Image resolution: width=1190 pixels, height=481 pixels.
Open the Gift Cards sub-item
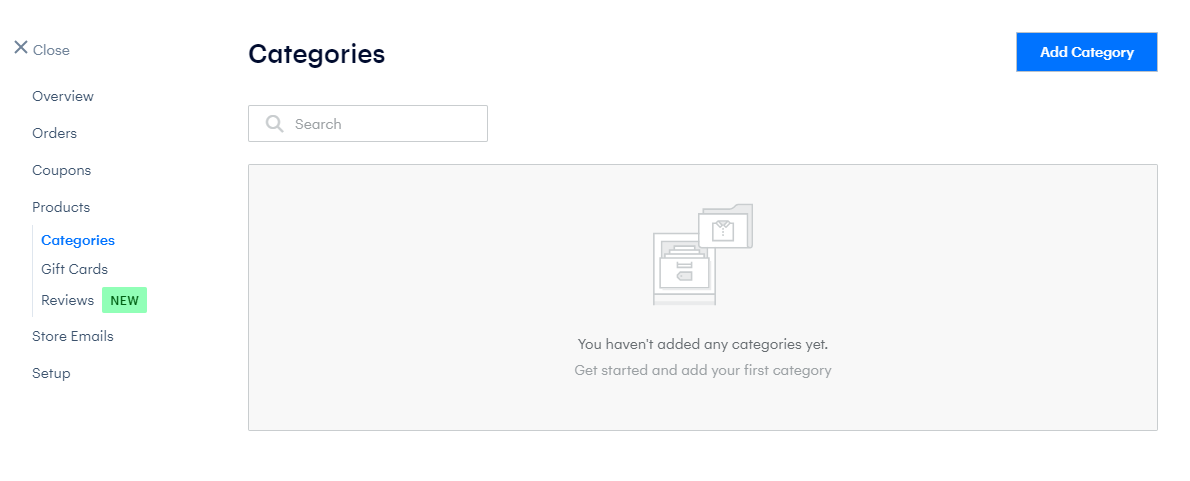click(74, 269)
